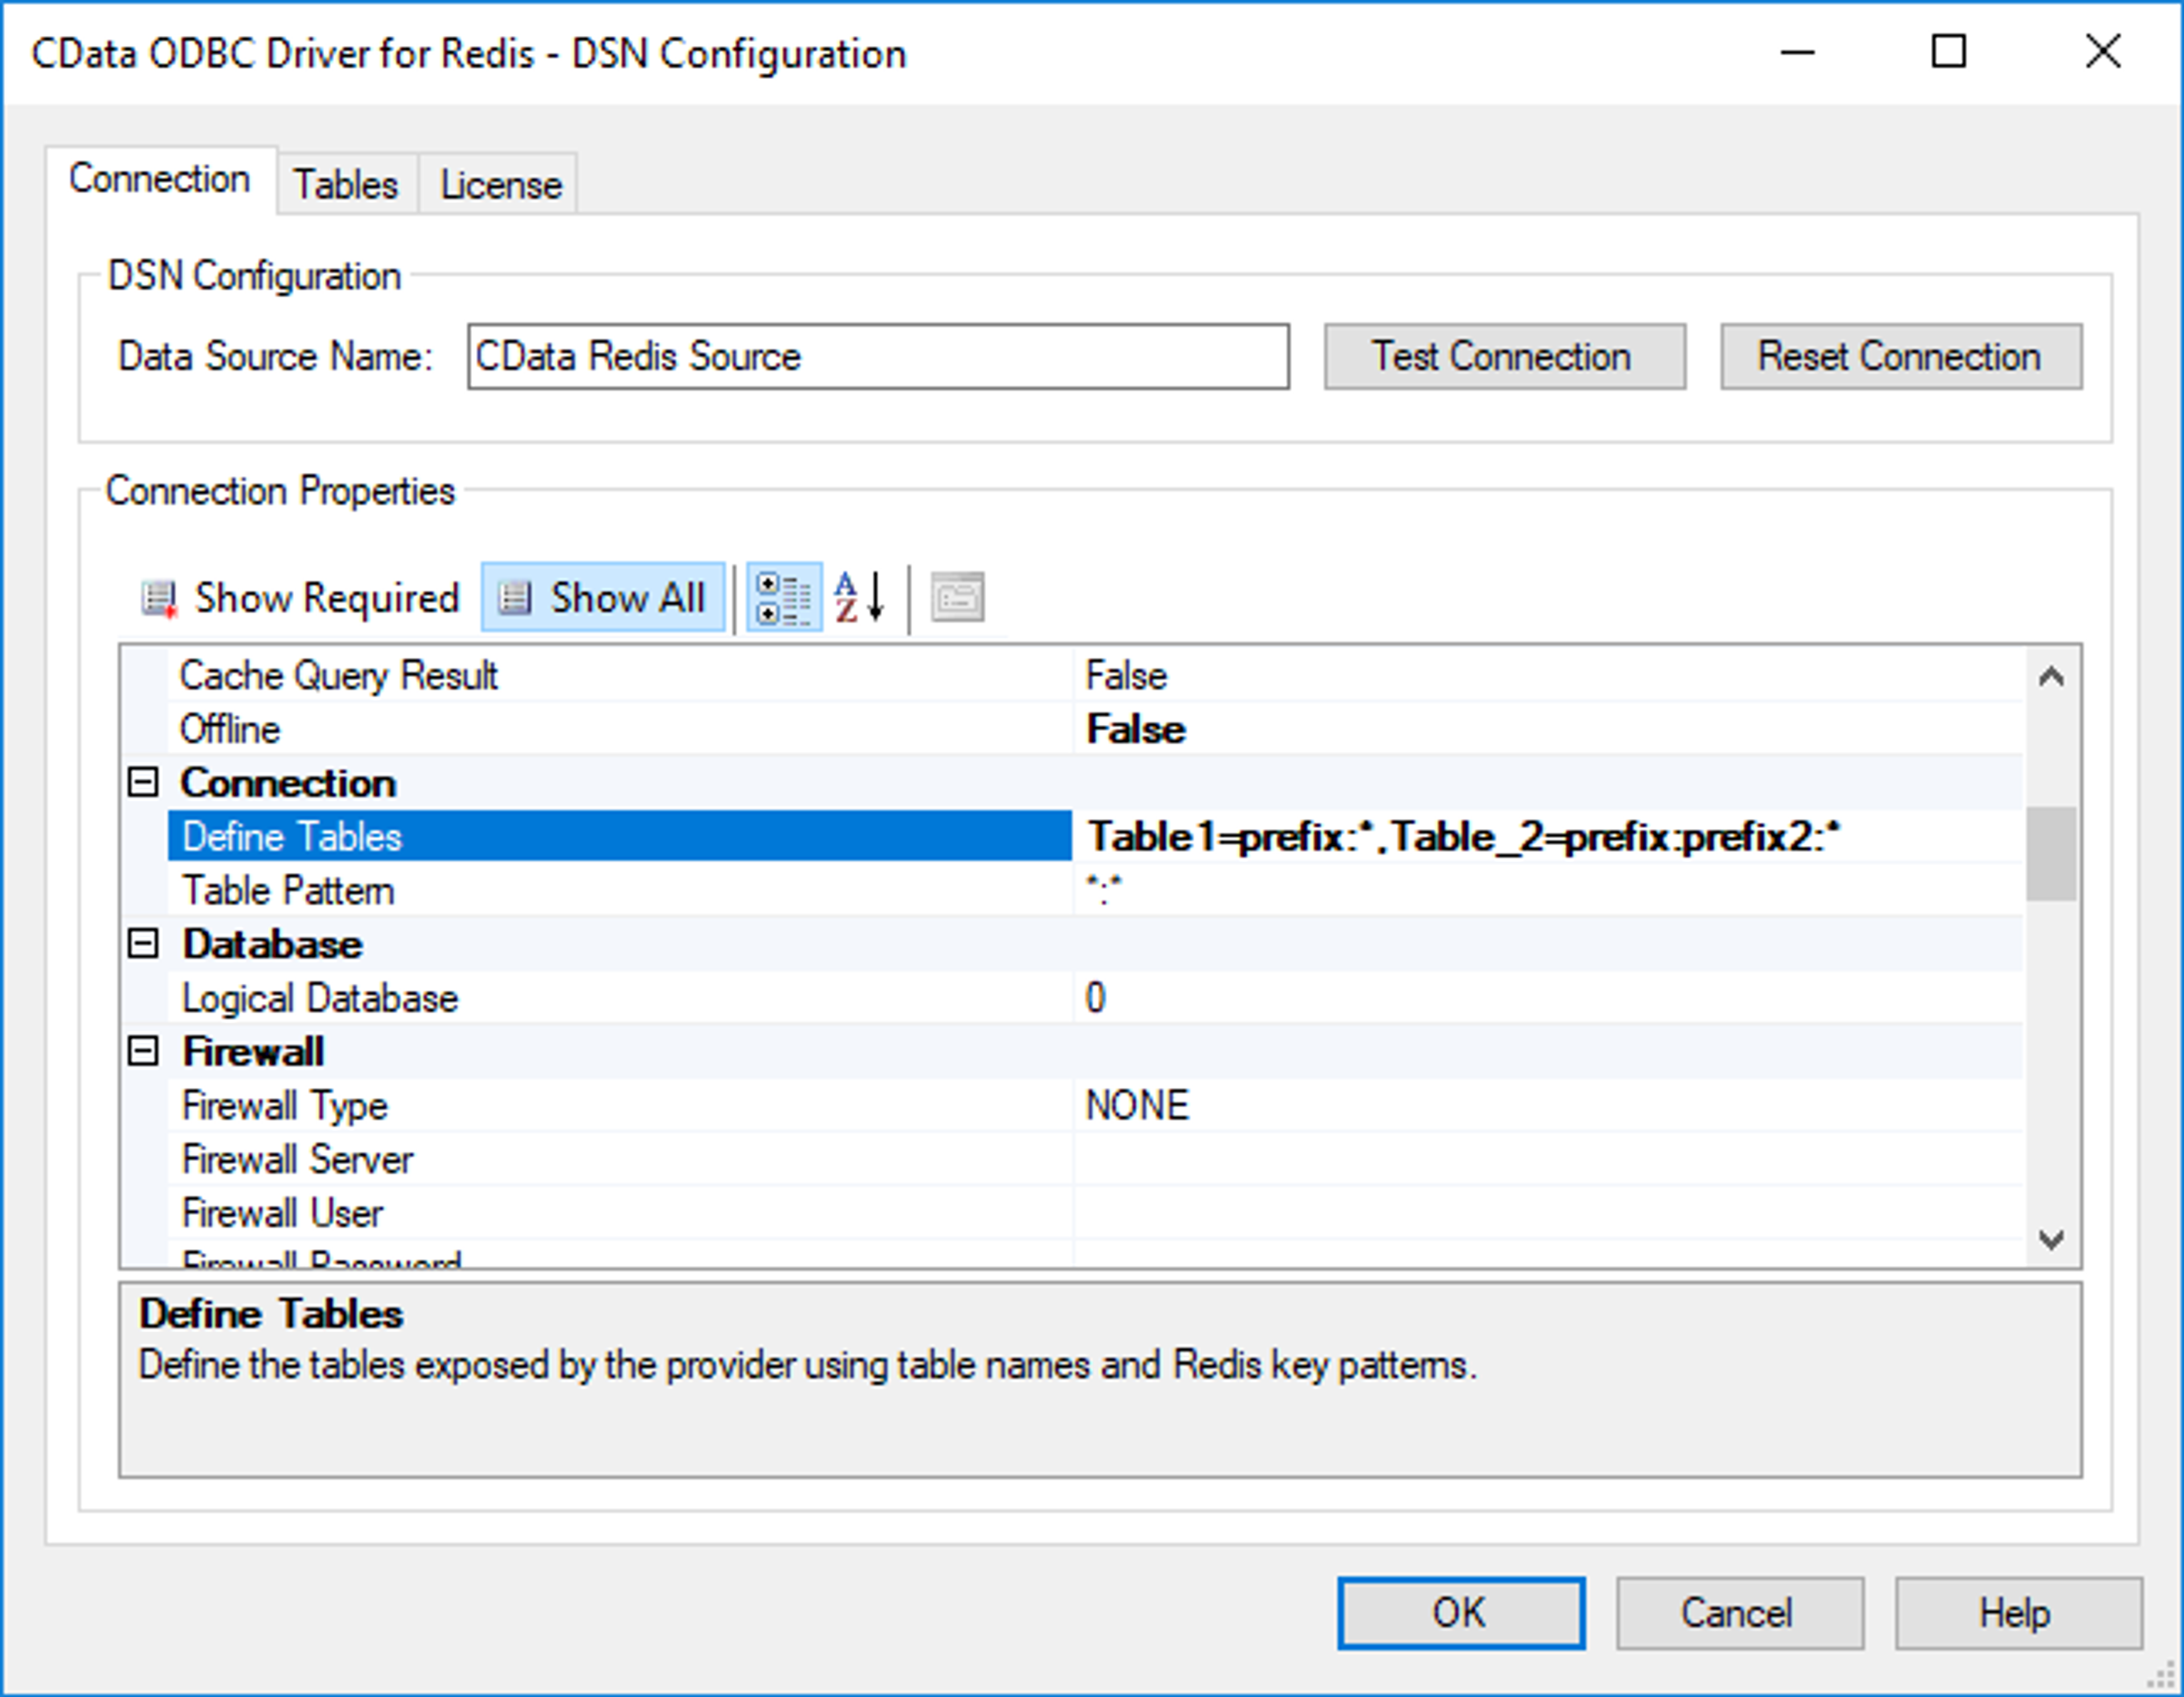2184x1697 pixels.
Task: Toggle the Show All properties view
Action: click(x=603, y=598)
